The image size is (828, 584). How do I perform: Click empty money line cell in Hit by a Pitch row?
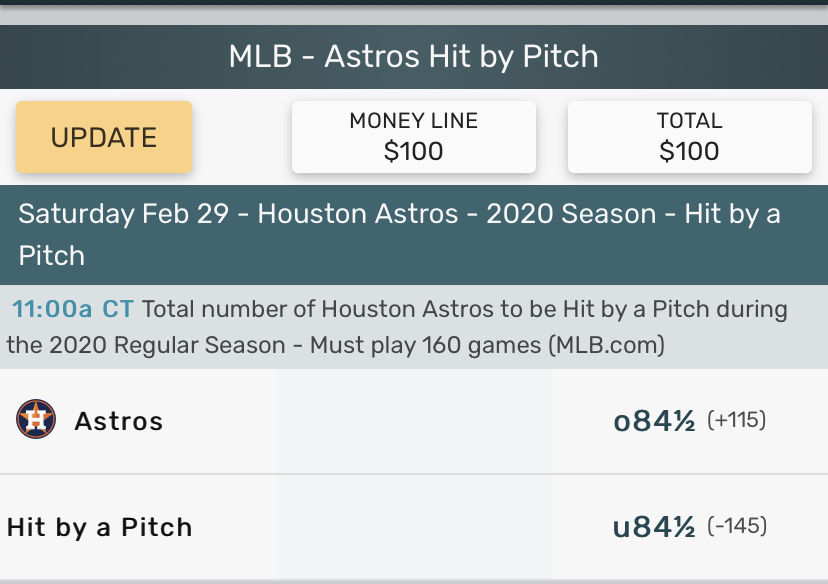414,526
